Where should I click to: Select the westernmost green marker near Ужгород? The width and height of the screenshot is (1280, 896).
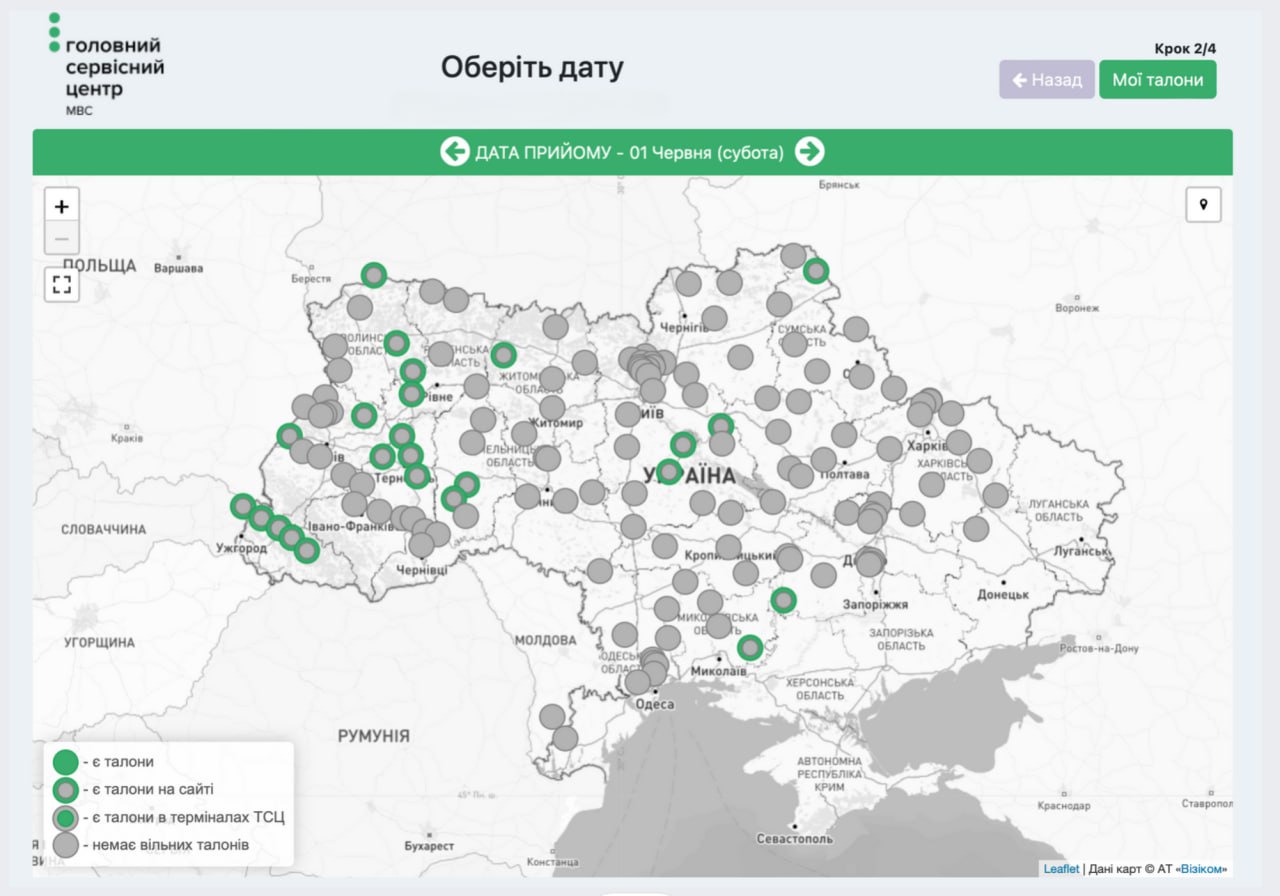point(243,507)
